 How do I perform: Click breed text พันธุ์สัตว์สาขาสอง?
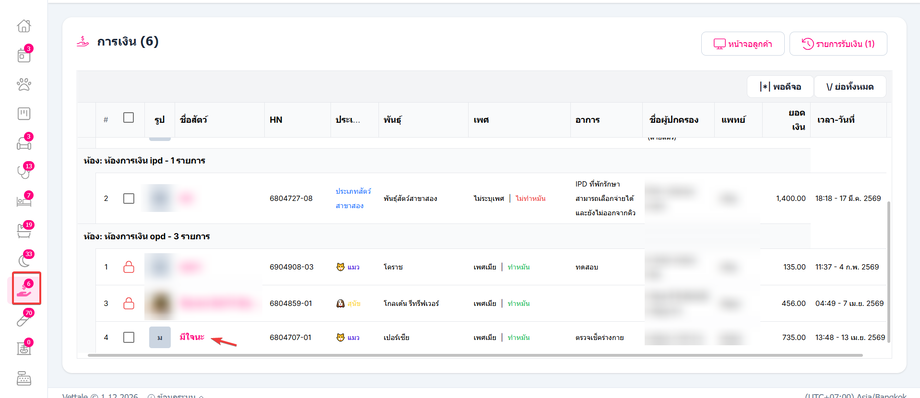pyautogui.click(x=410, y=198)
